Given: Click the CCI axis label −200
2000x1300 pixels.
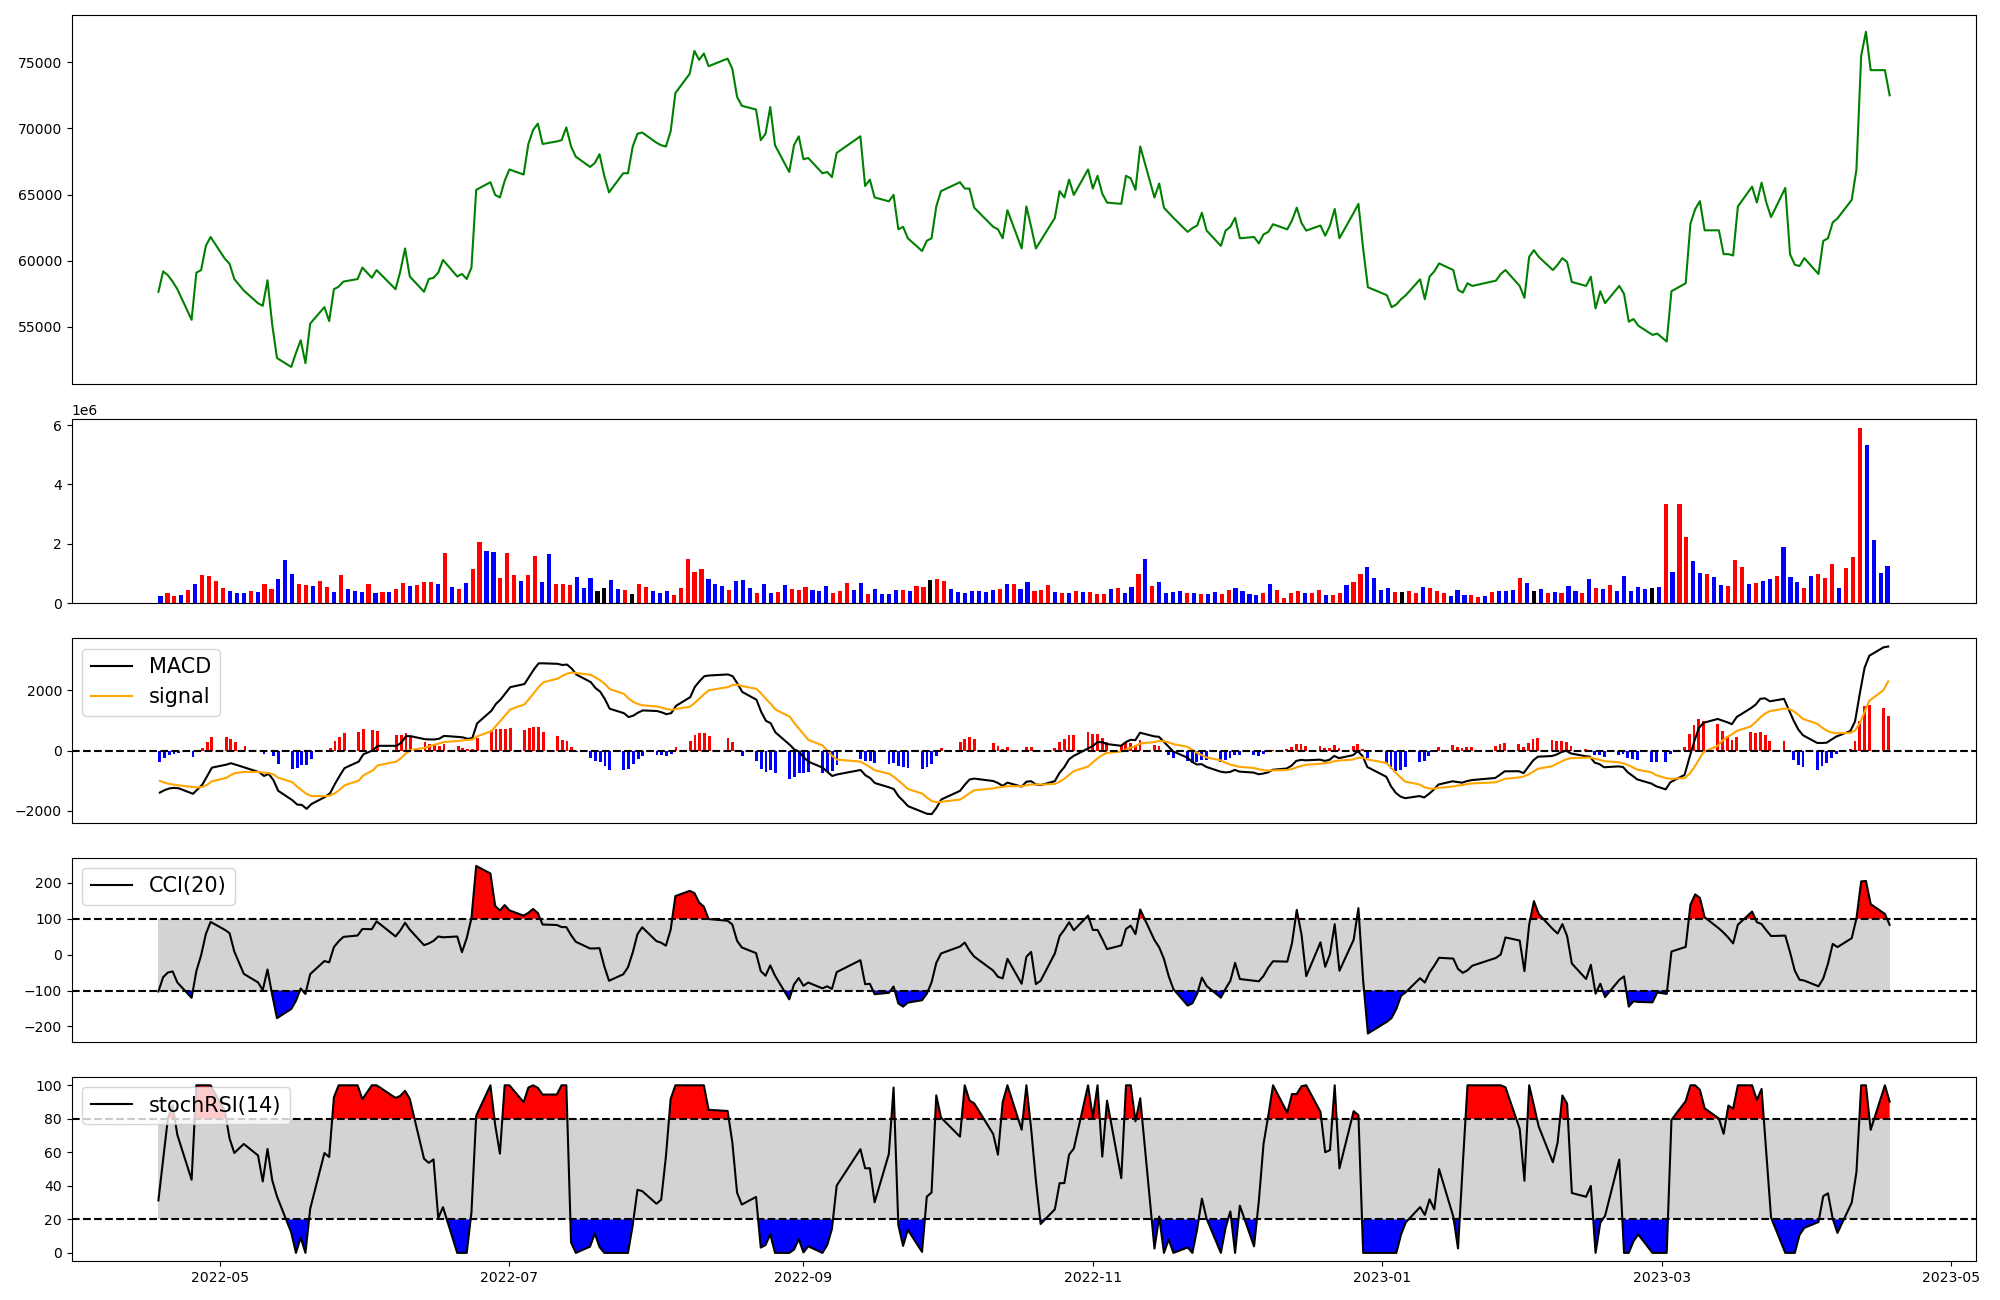Looking at the screenshot, I should click(42, 1027).
